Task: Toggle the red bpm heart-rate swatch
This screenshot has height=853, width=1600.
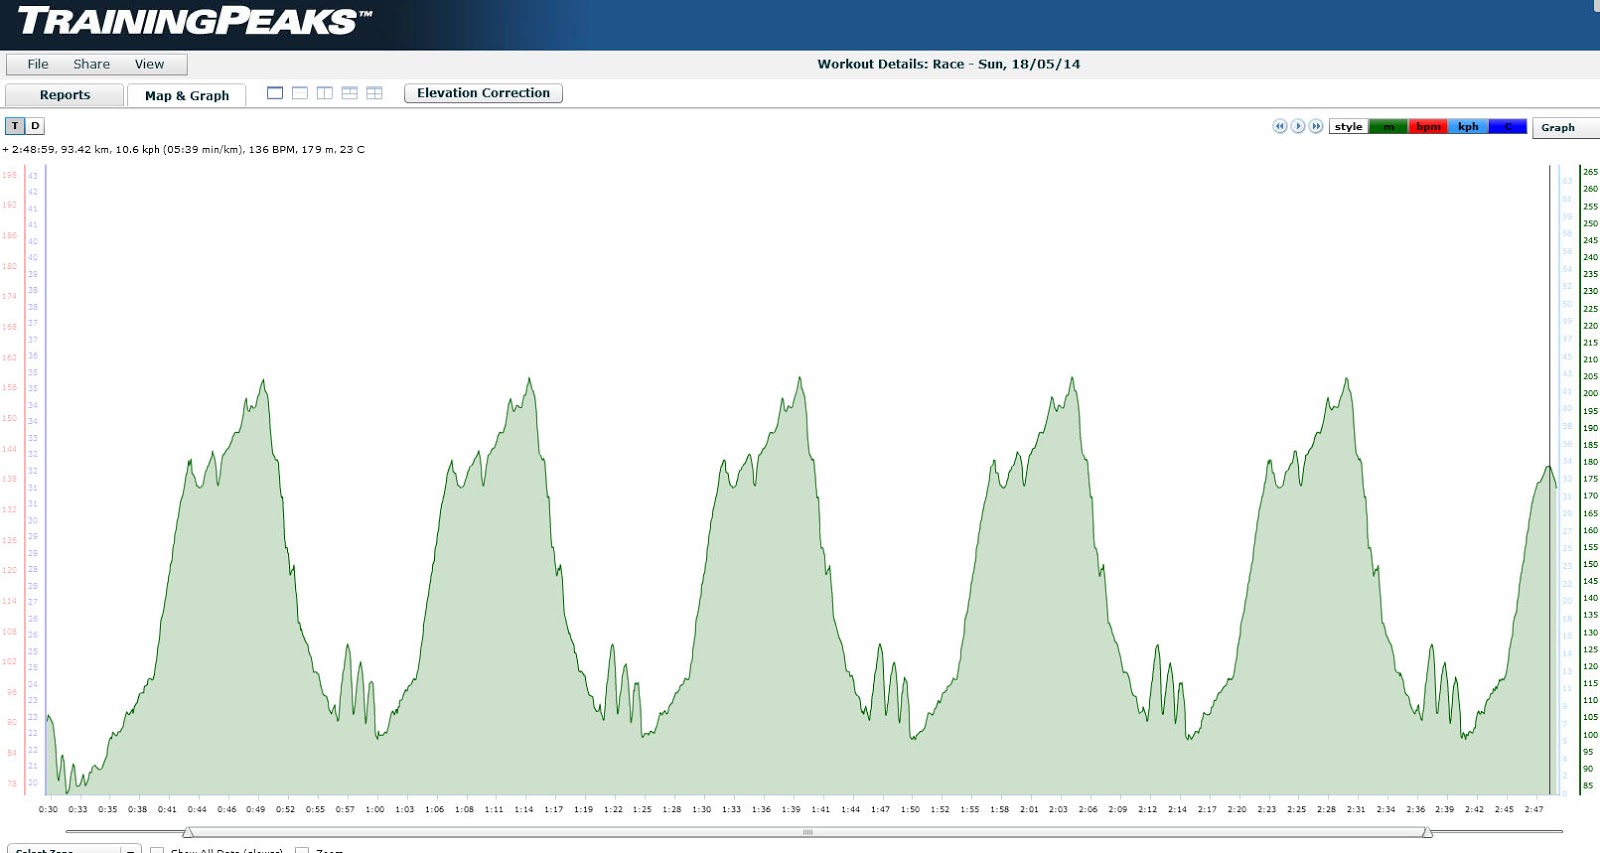Action: tap(1428, 127)
